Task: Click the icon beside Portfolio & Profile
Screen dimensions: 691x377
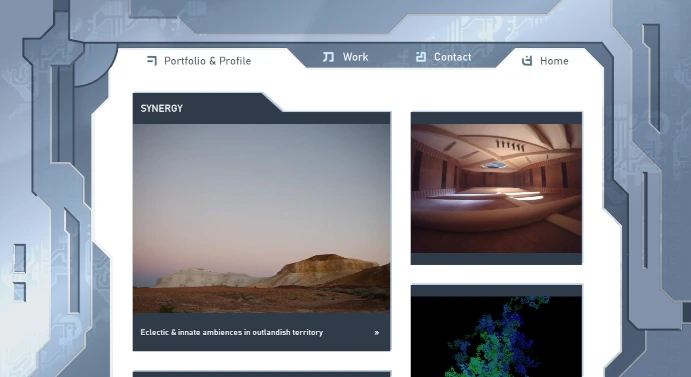Action: 152,60
